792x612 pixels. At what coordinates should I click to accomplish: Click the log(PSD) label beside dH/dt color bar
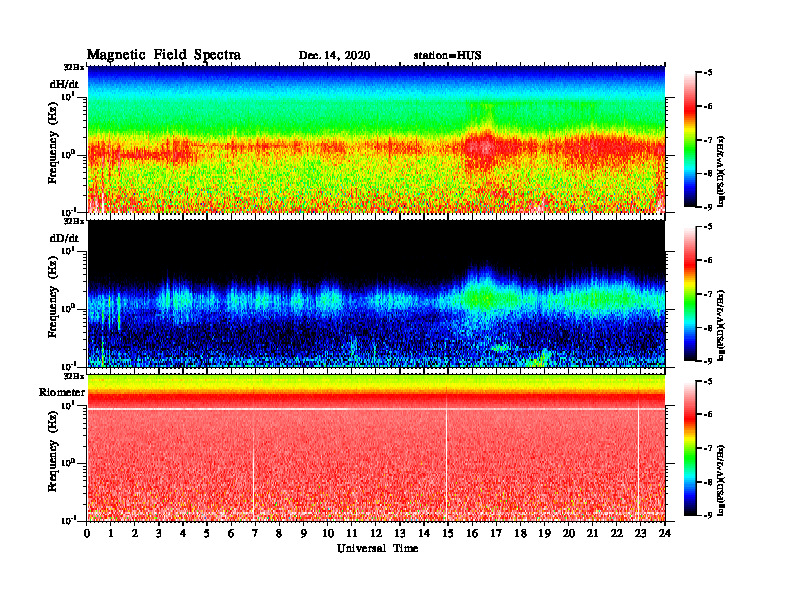[721, 171]
